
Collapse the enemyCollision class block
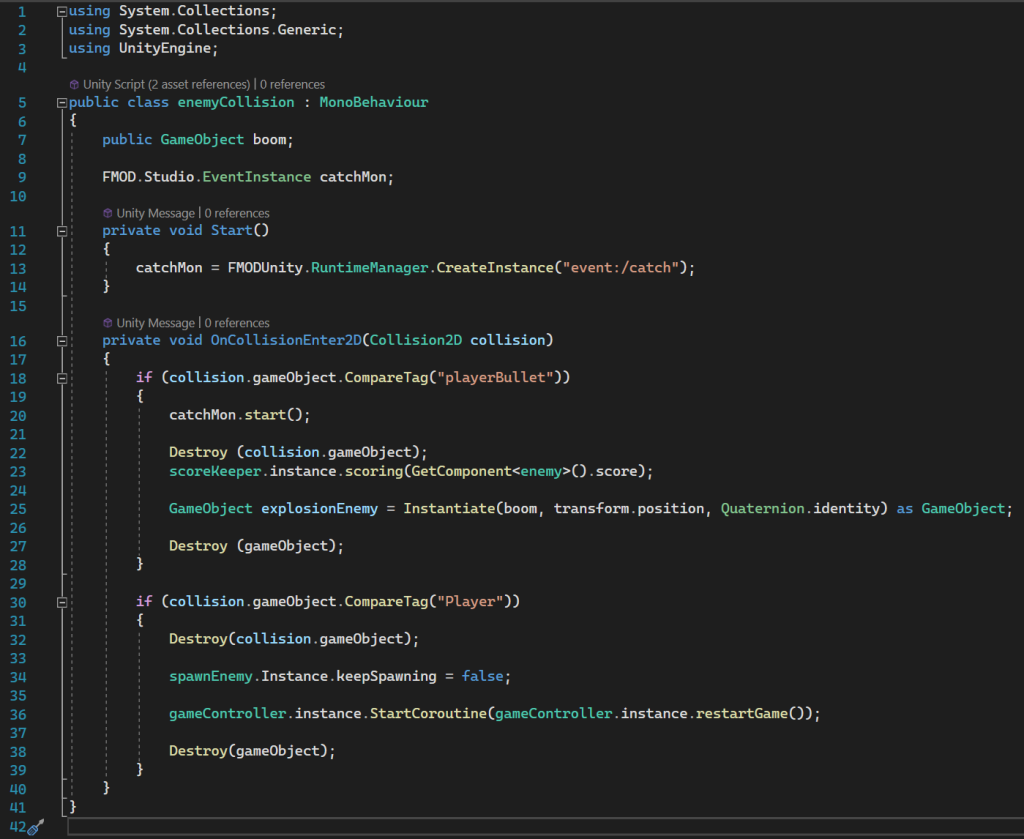[63, 103]
